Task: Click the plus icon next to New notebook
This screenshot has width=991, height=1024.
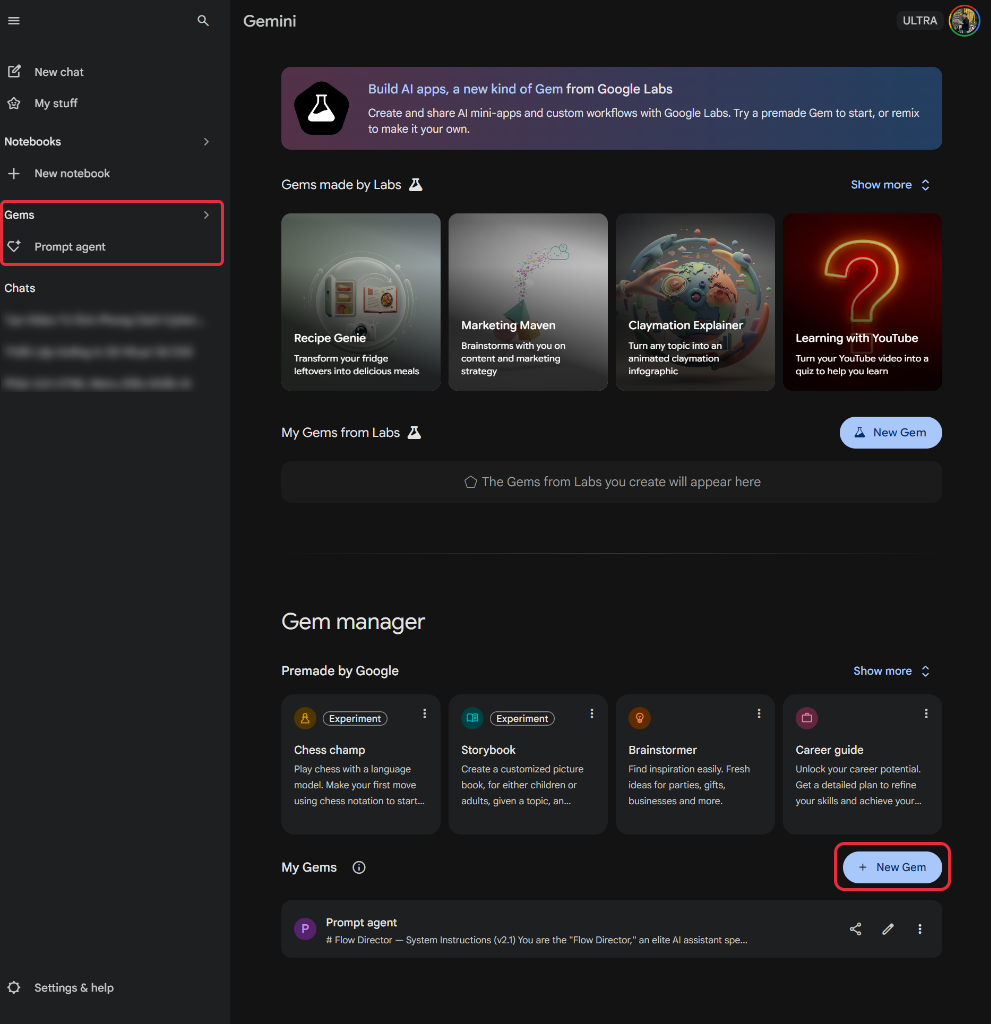Action: pyautogui.click(x=14, y=173)
